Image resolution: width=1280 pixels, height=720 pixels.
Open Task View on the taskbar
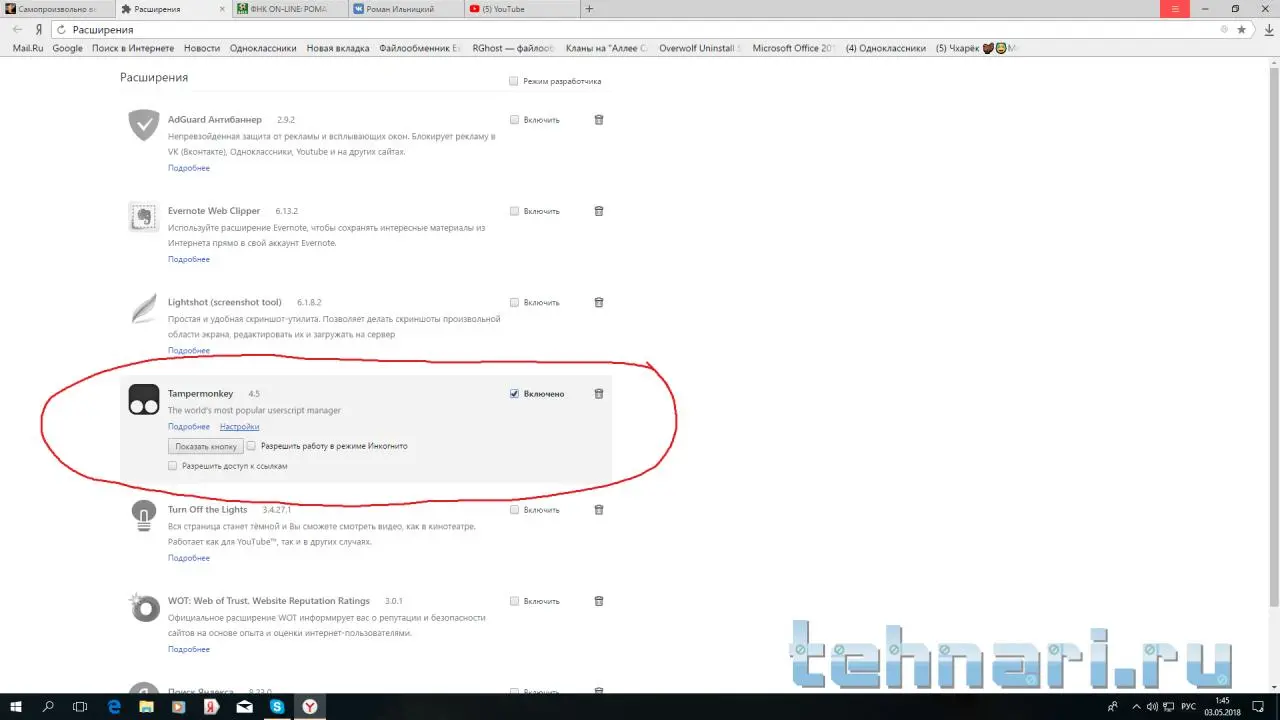pos(81,707)
